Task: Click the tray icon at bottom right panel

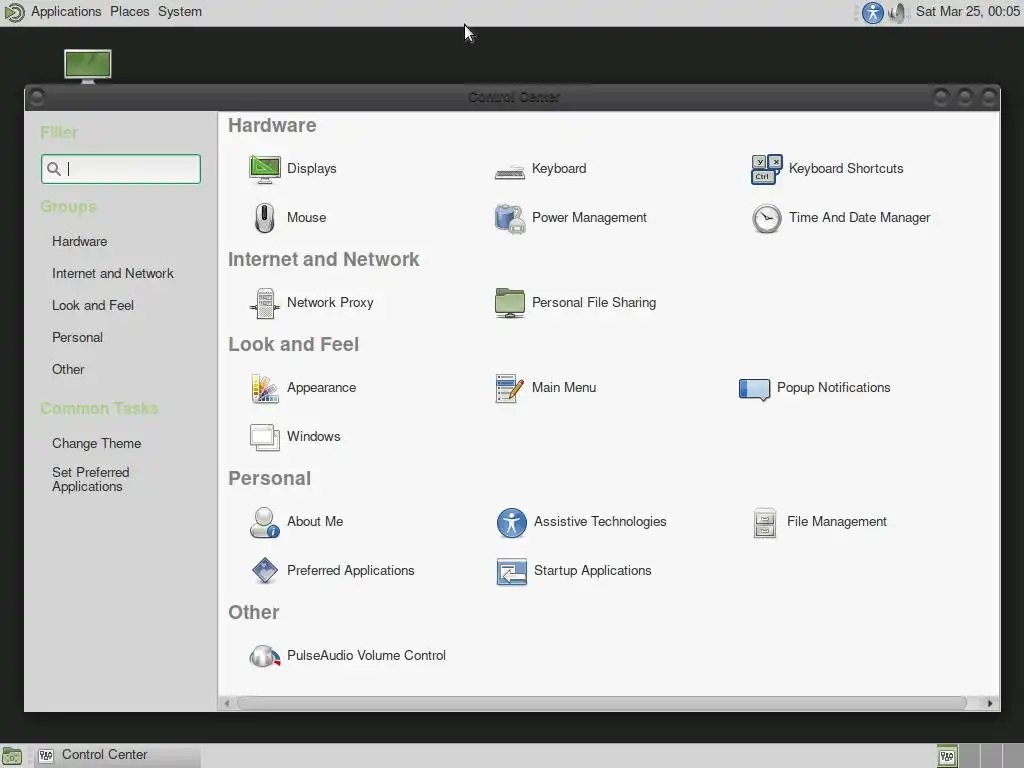Action: [947, 756]
